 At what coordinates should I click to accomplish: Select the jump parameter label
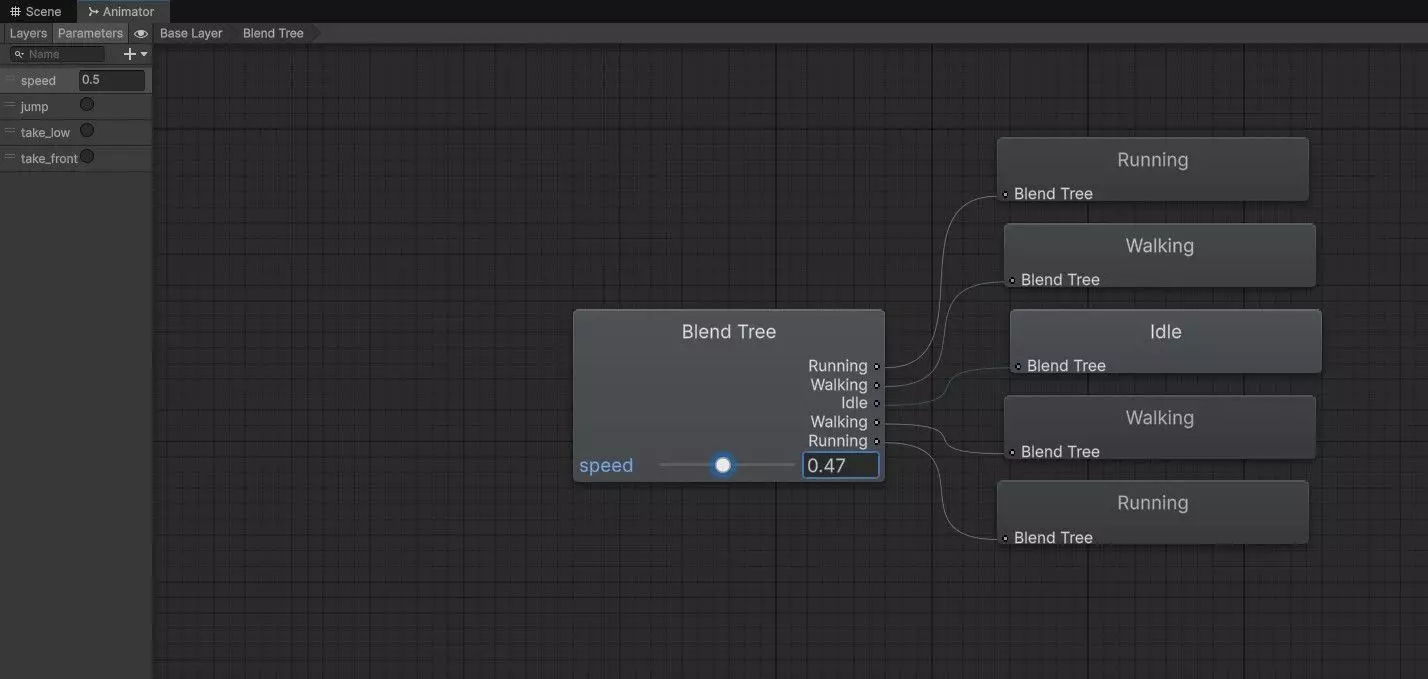pos(34,107)
